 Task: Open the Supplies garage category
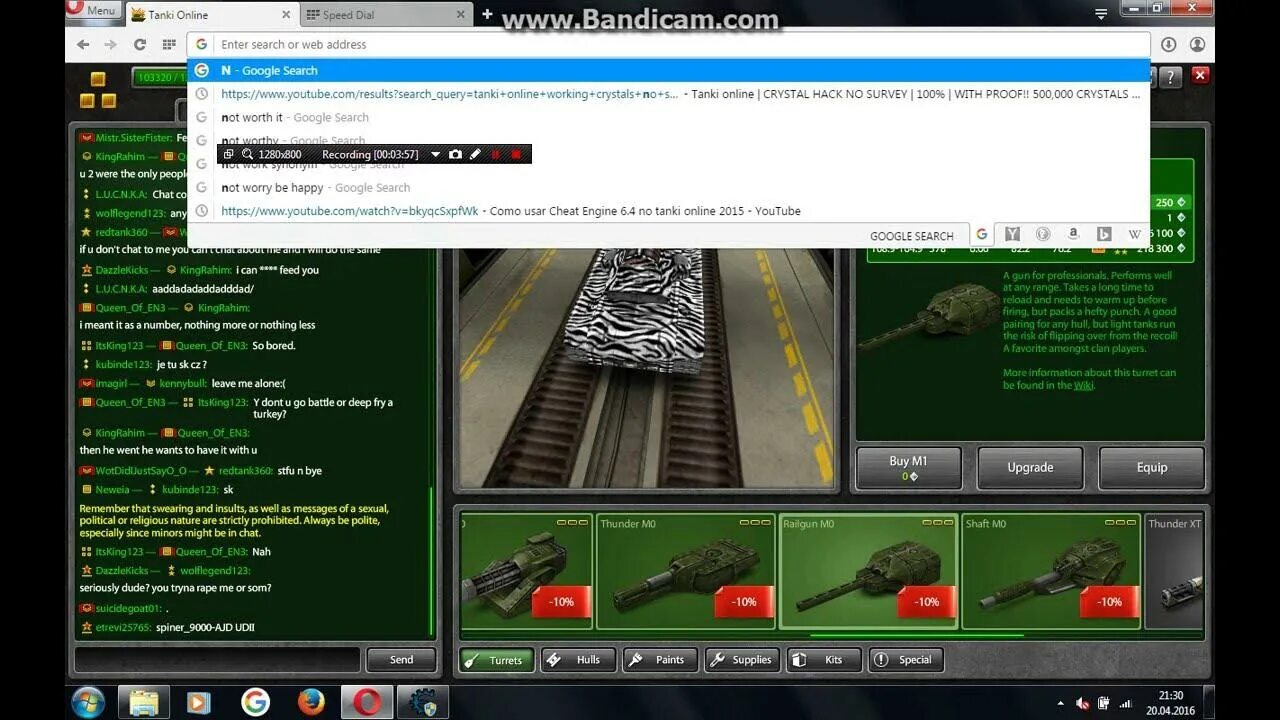click(x=742, y=660)
